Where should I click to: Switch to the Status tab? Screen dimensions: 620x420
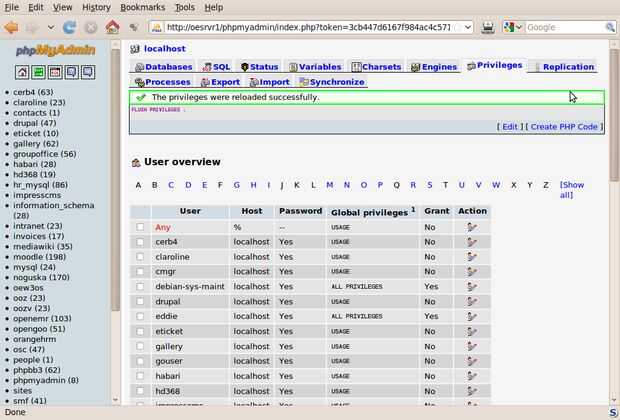click(x=259, y=67)
